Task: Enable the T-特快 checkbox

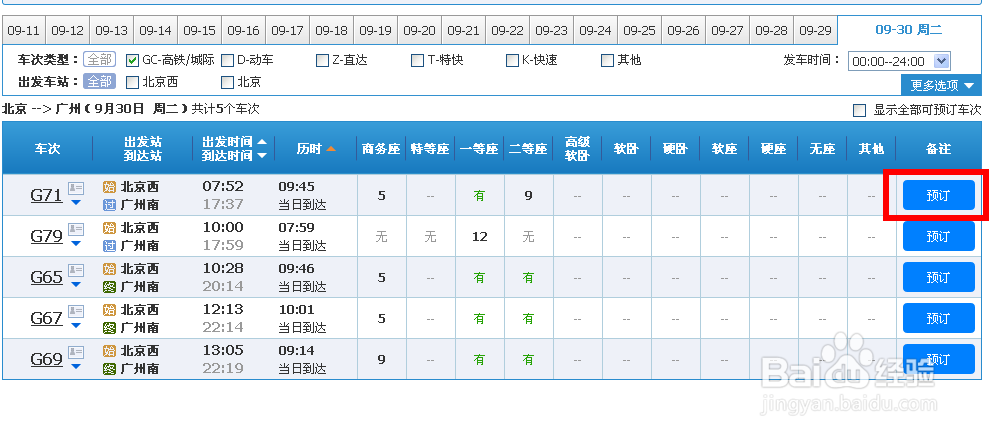Action: 417,61
